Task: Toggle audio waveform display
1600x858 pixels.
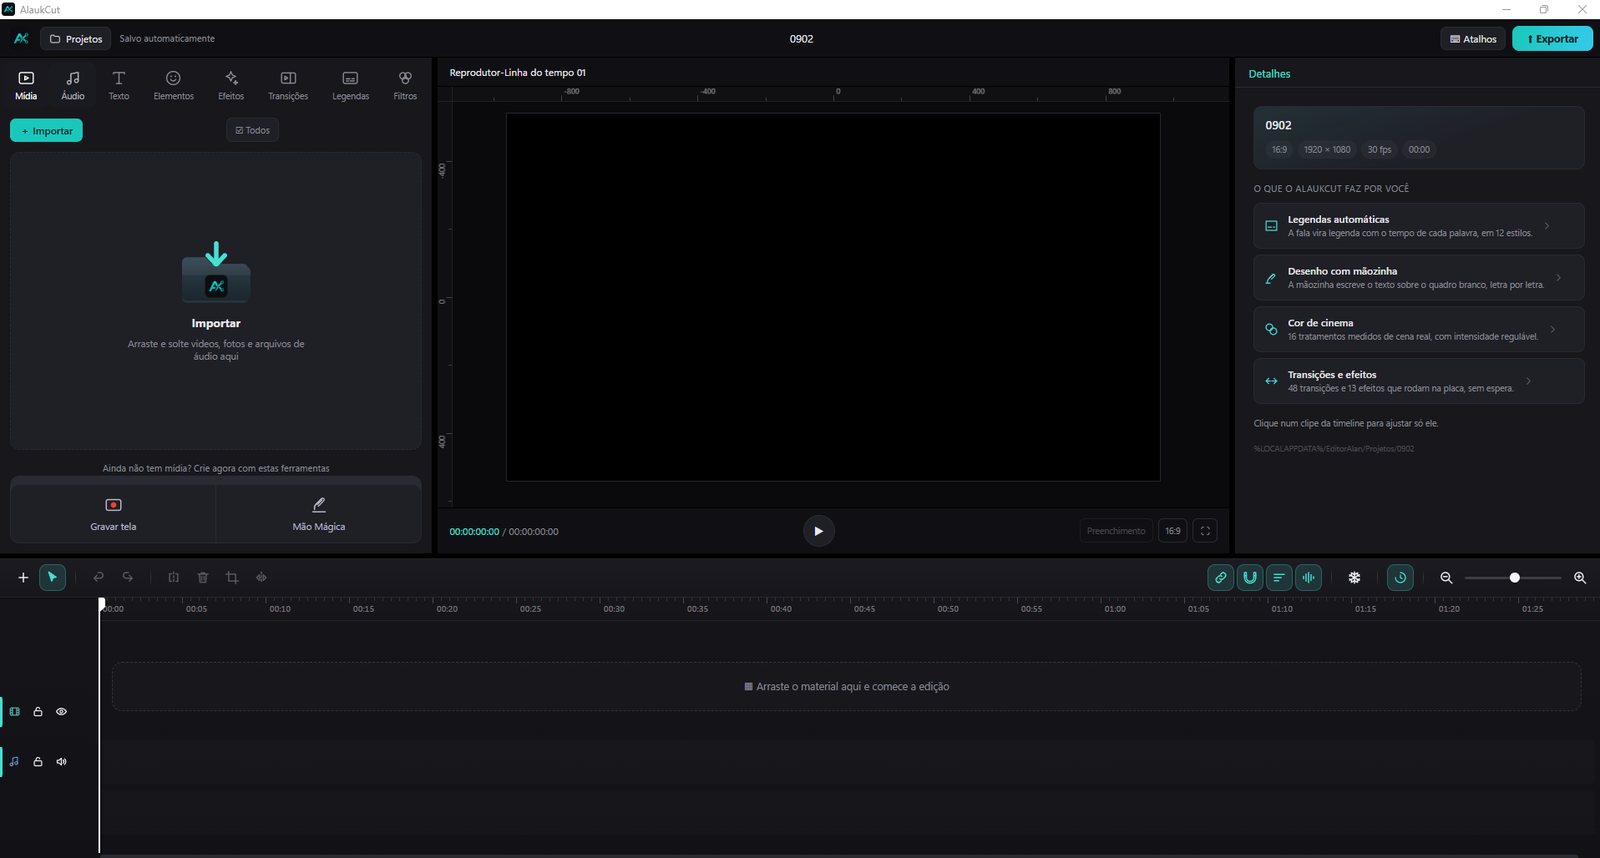Action: click(x=1308, y=577)
